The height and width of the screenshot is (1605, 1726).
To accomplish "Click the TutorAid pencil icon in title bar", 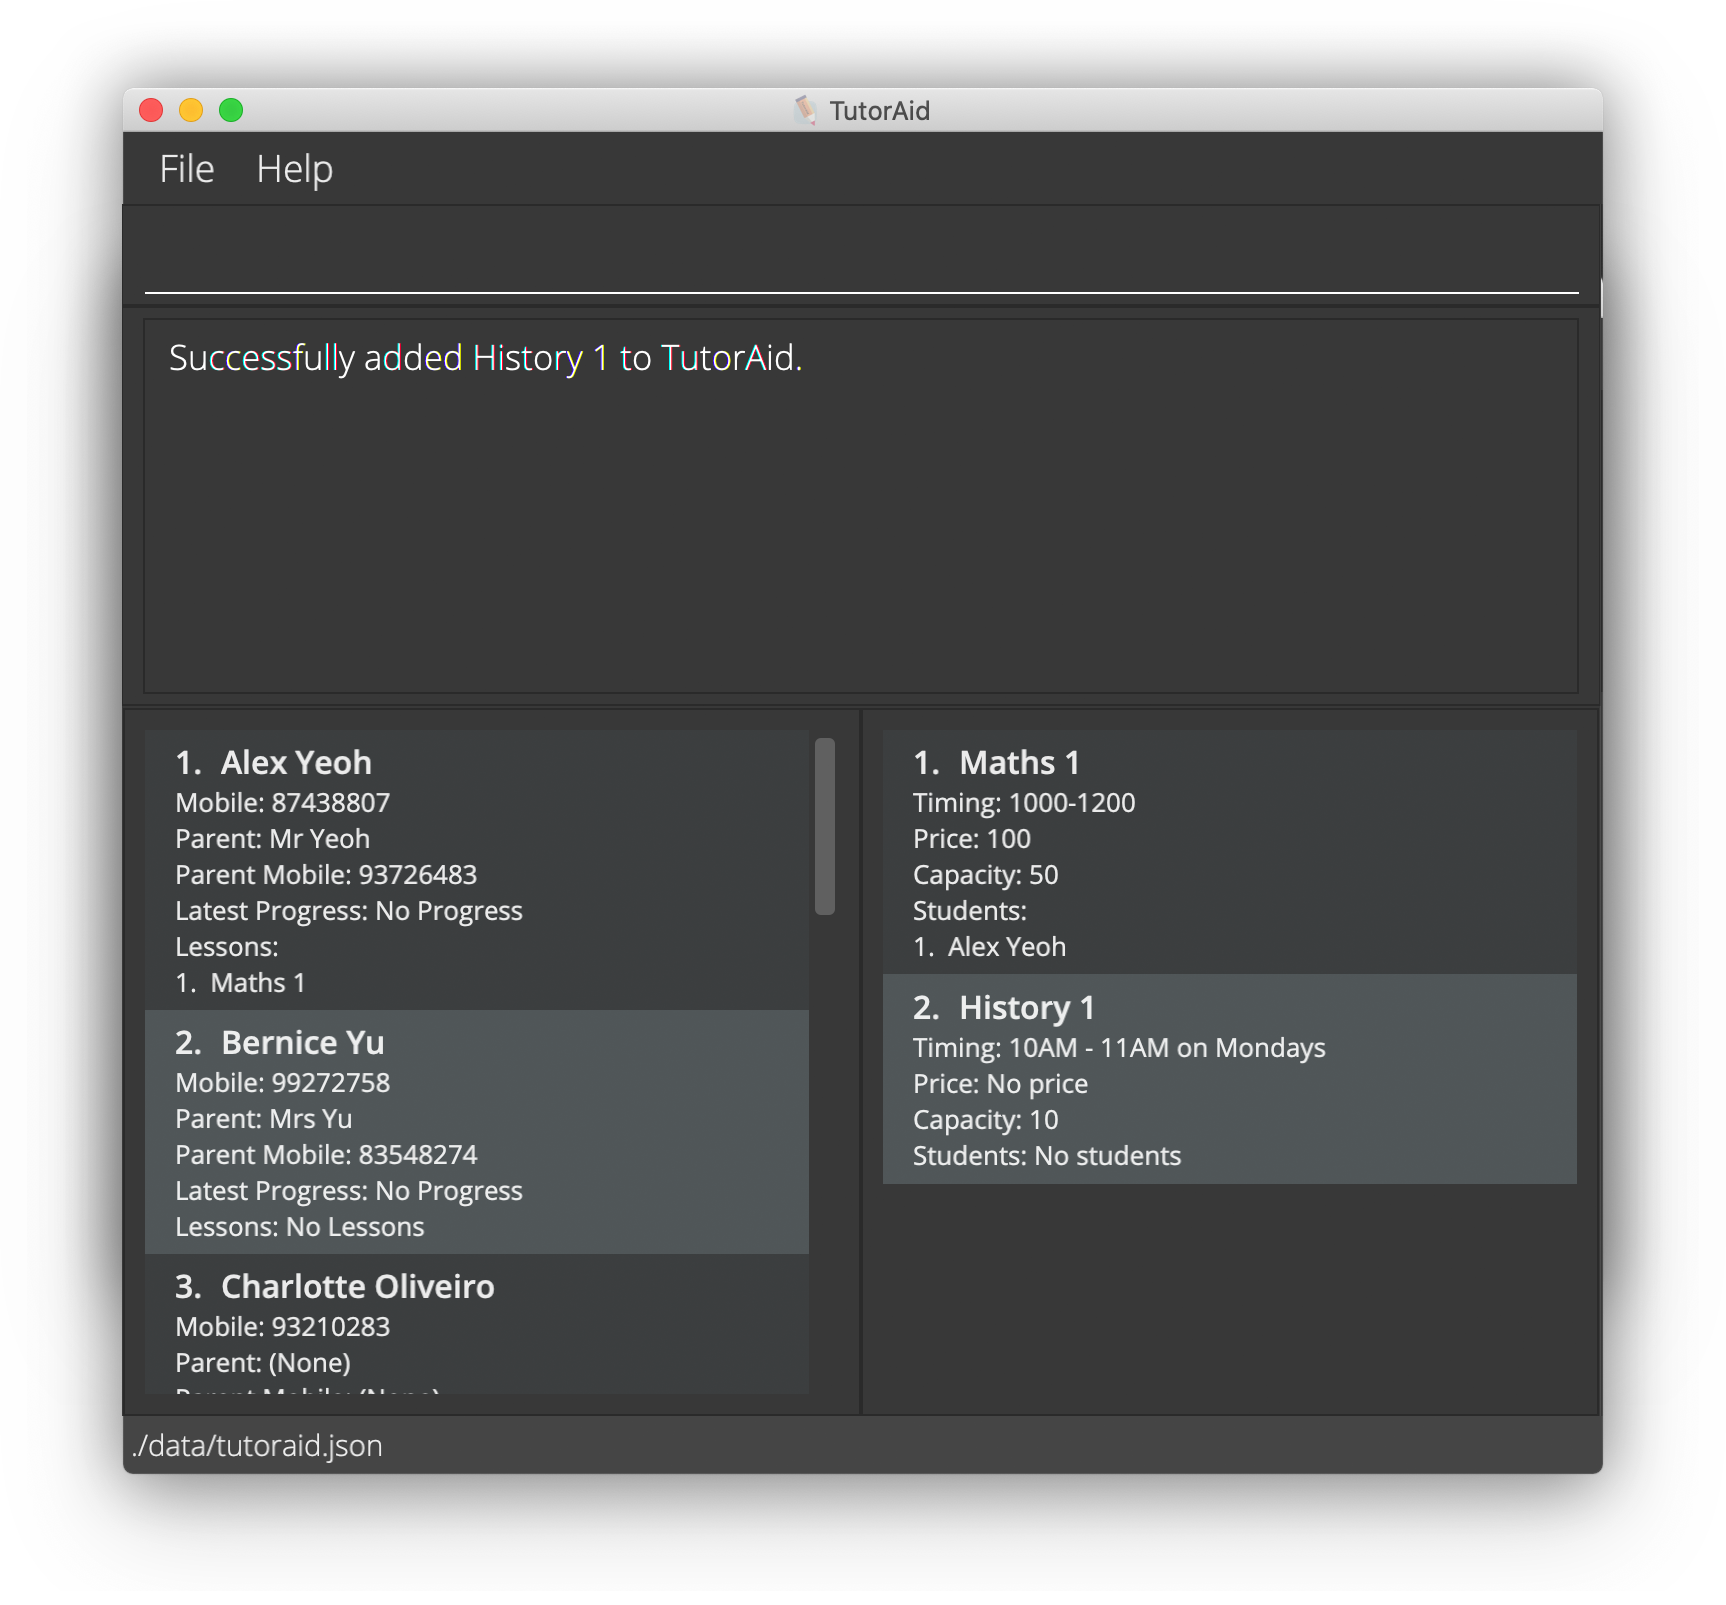I will (x=805, y=110).
